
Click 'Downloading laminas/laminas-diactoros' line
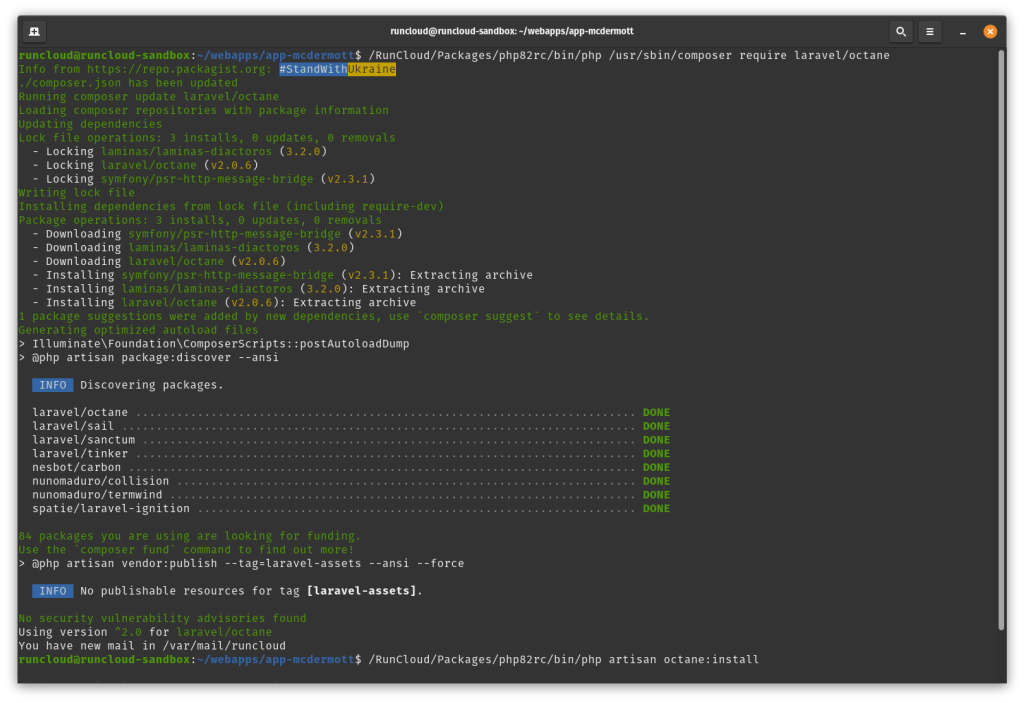(193, 247)
